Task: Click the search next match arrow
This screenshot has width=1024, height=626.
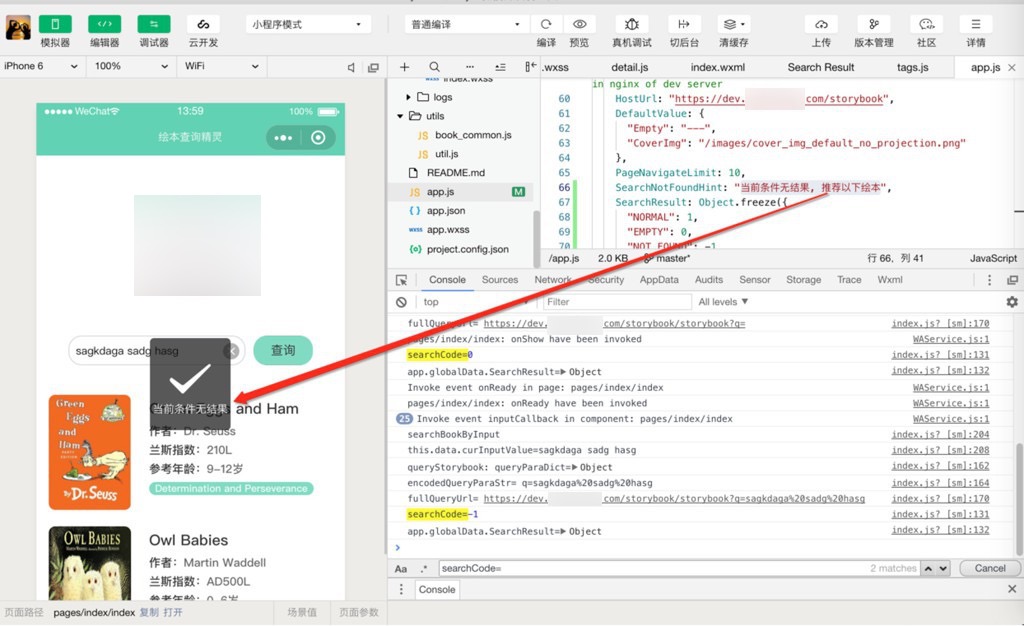Action: (943, 569)
